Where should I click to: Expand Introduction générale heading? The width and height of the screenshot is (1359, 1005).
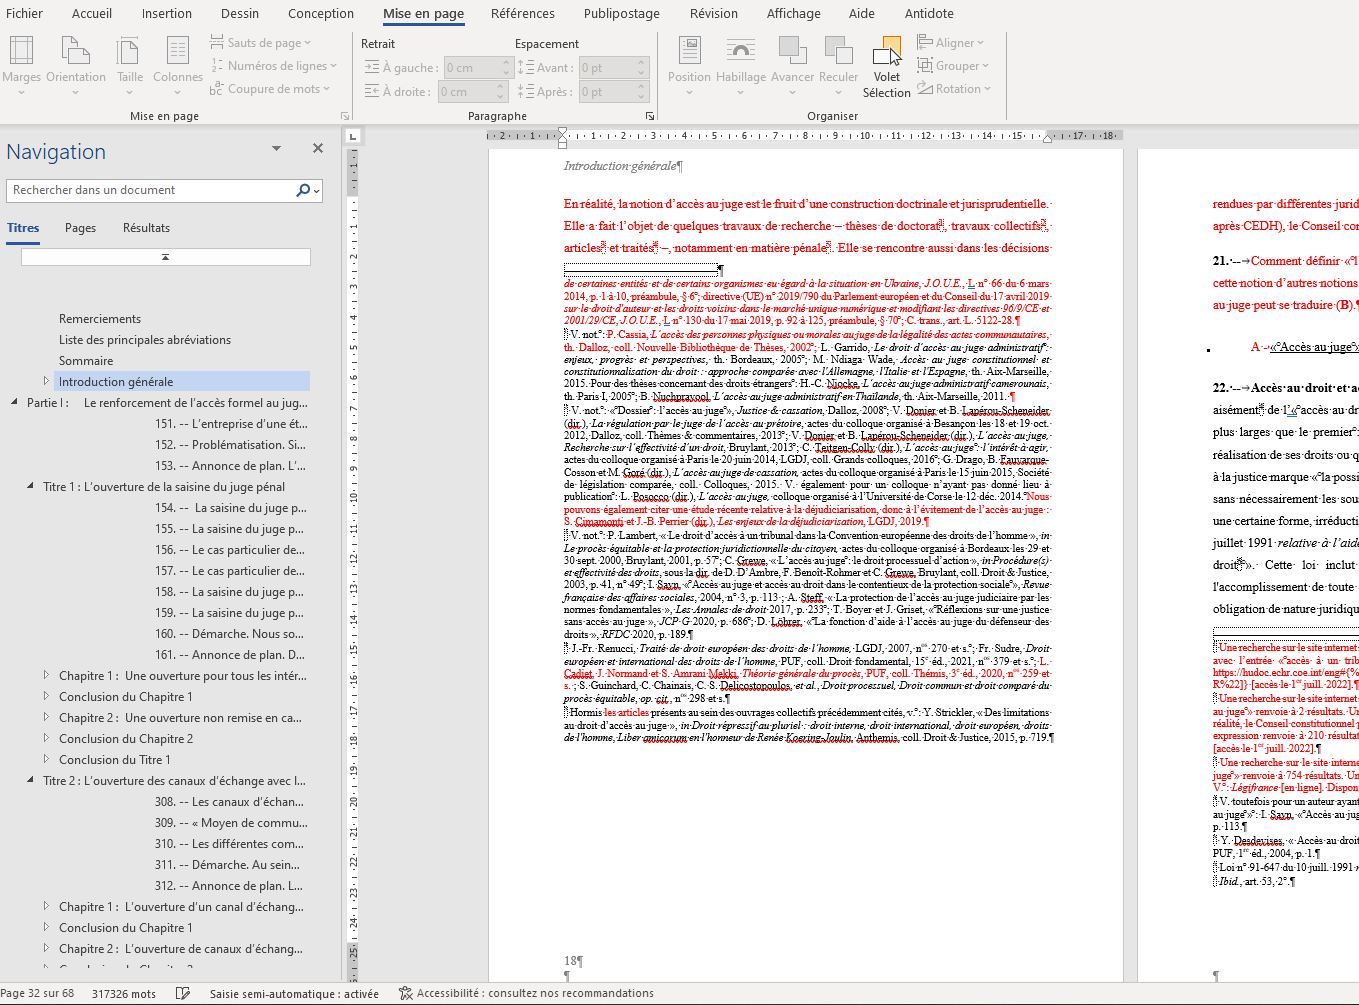46,381
